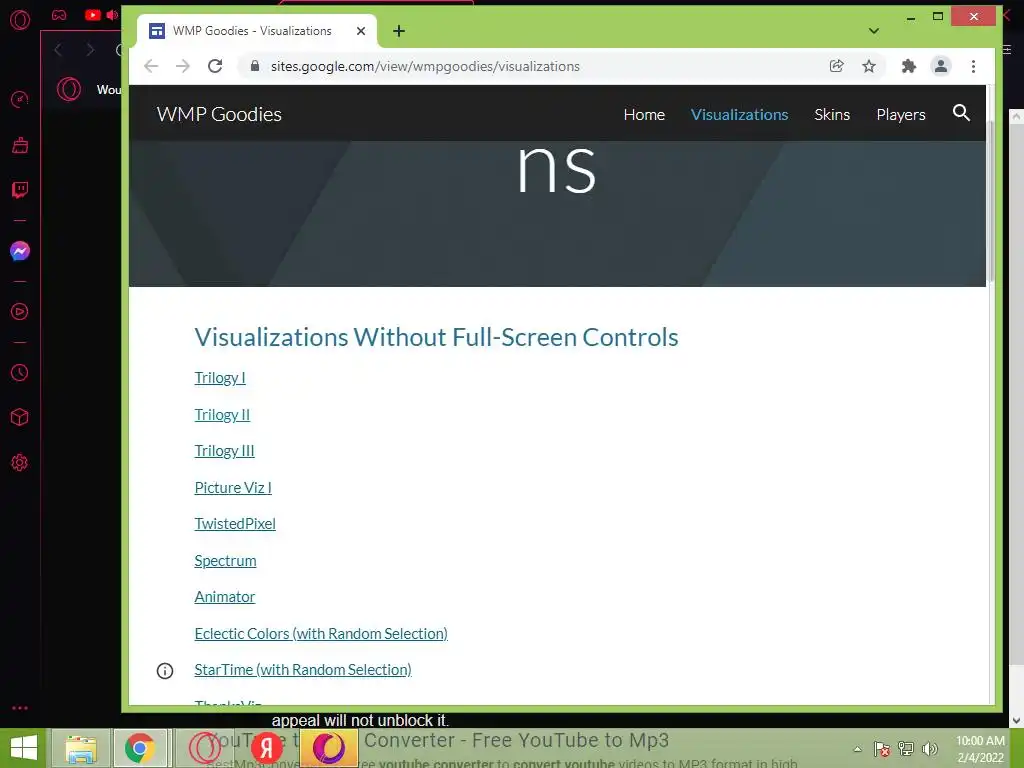Open the Trilogy II link

[222, 415]
